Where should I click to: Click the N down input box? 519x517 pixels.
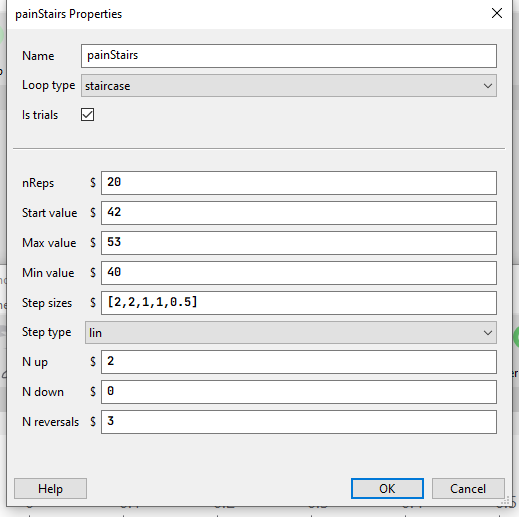(x=299, y=392)
